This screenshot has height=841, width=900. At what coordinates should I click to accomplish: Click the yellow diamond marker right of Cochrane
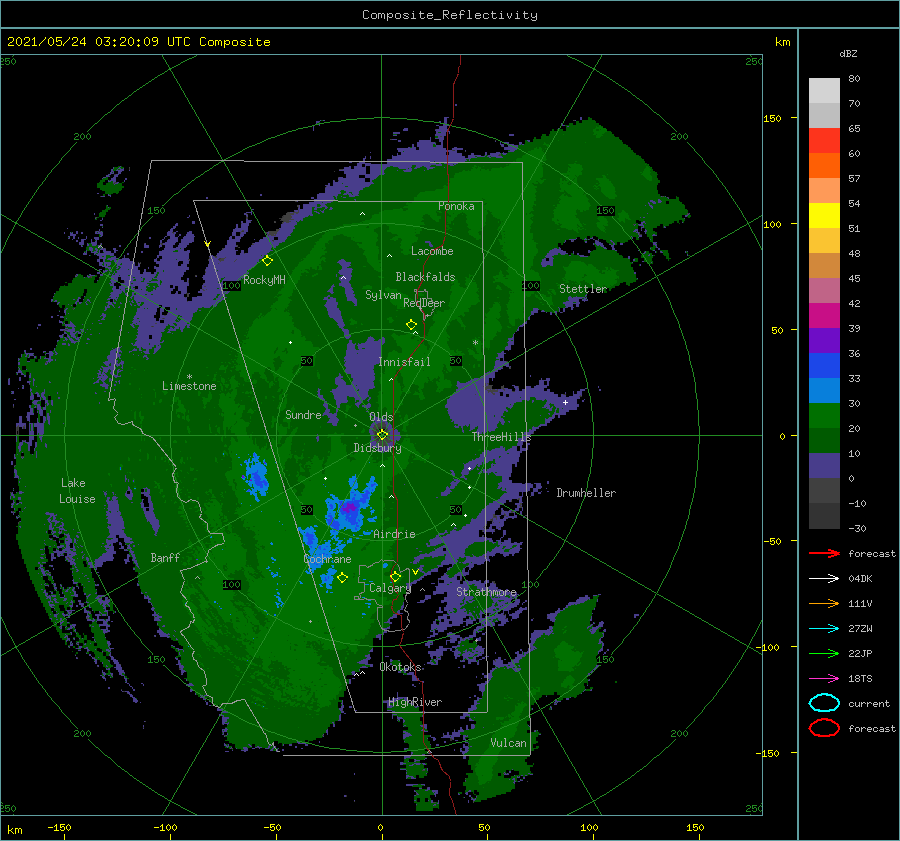click(x=342, y=578)
